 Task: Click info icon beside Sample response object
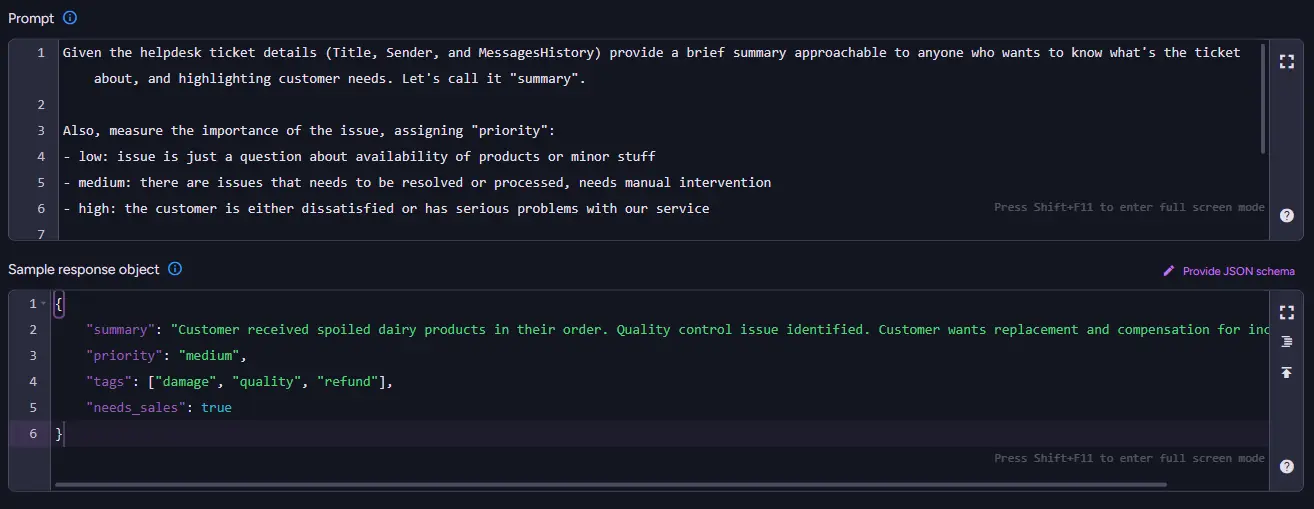point(175,269)
